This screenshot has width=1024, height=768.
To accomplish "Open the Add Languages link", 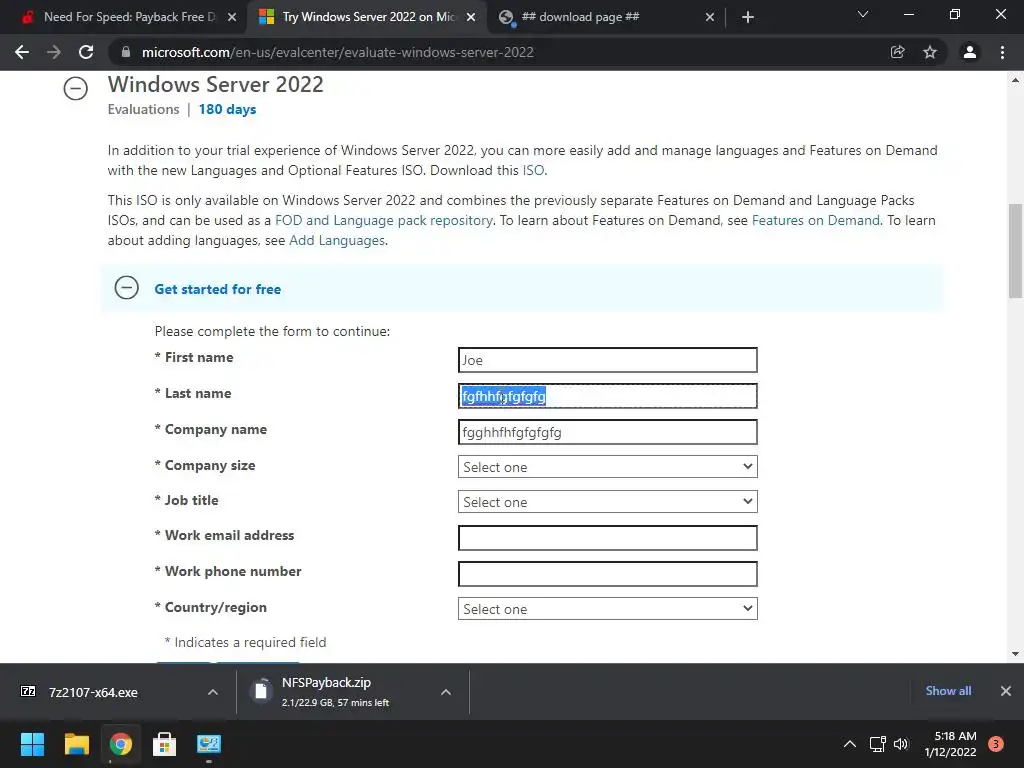I will click(337, 241).
